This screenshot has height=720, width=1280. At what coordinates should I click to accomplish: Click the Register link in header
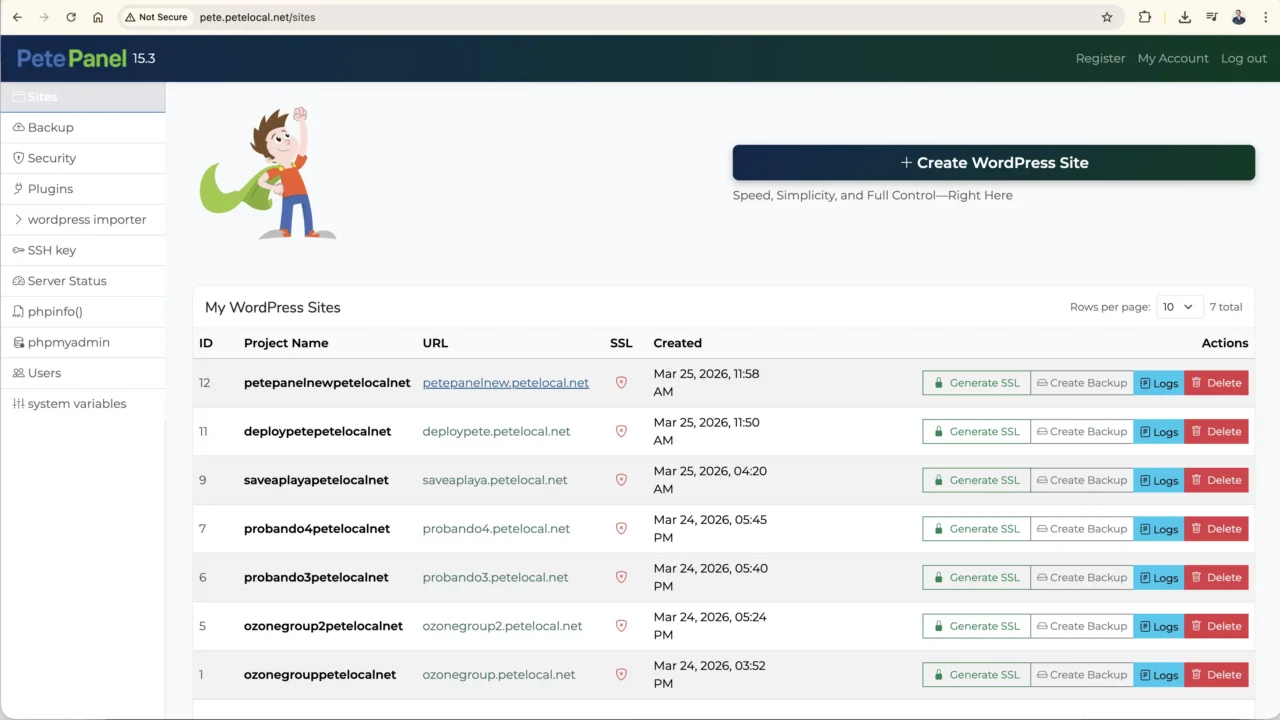[1100, 58]
